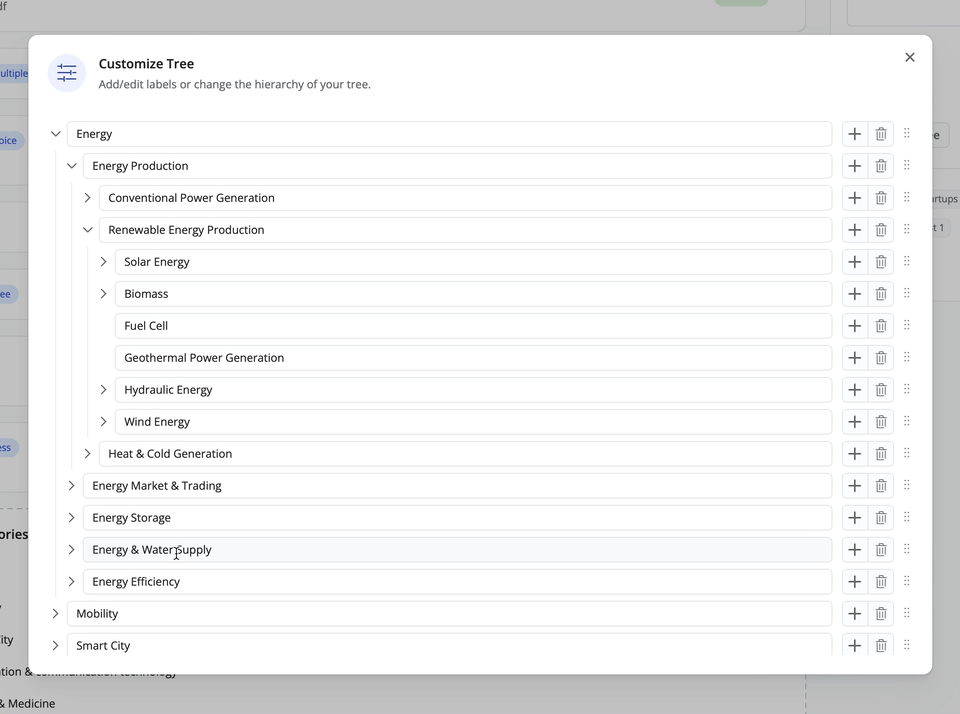Viewport: 960px width, 714px height.
Task: Collapse the Energy Production branch
Action: pos(72,166)
